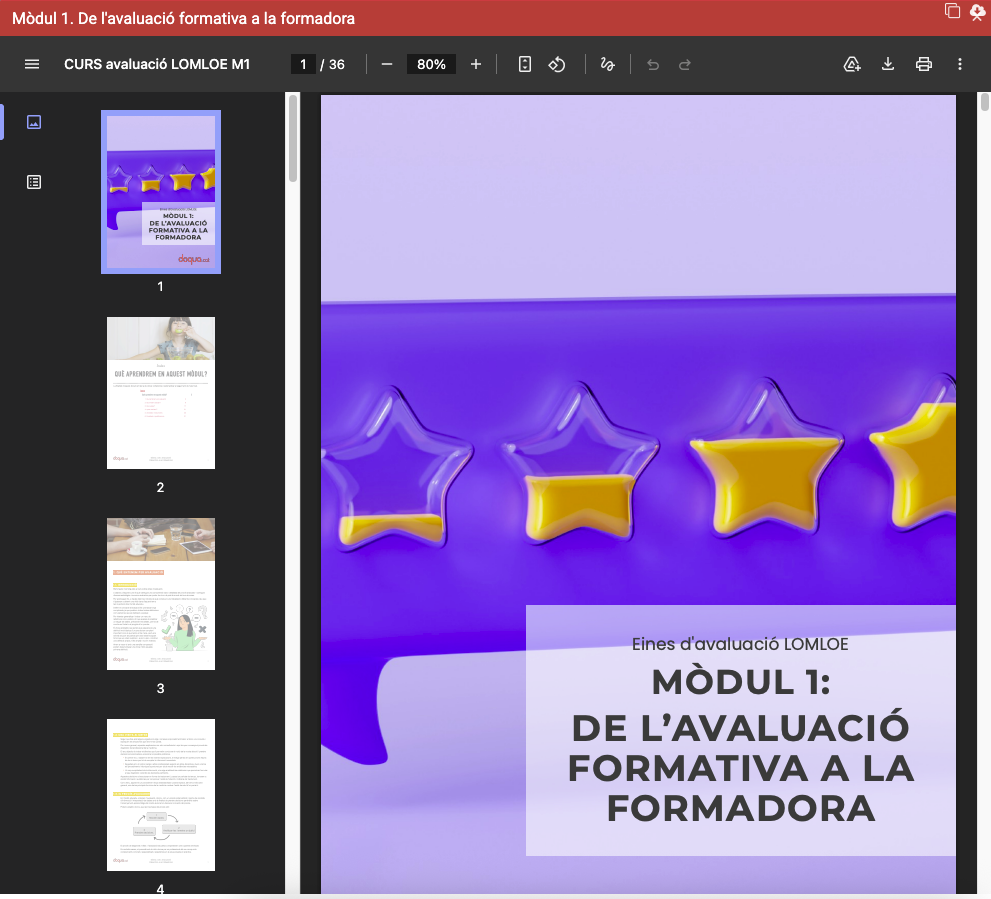
Task: Click the undo arrow in toolbar
Action: point(653,64)
